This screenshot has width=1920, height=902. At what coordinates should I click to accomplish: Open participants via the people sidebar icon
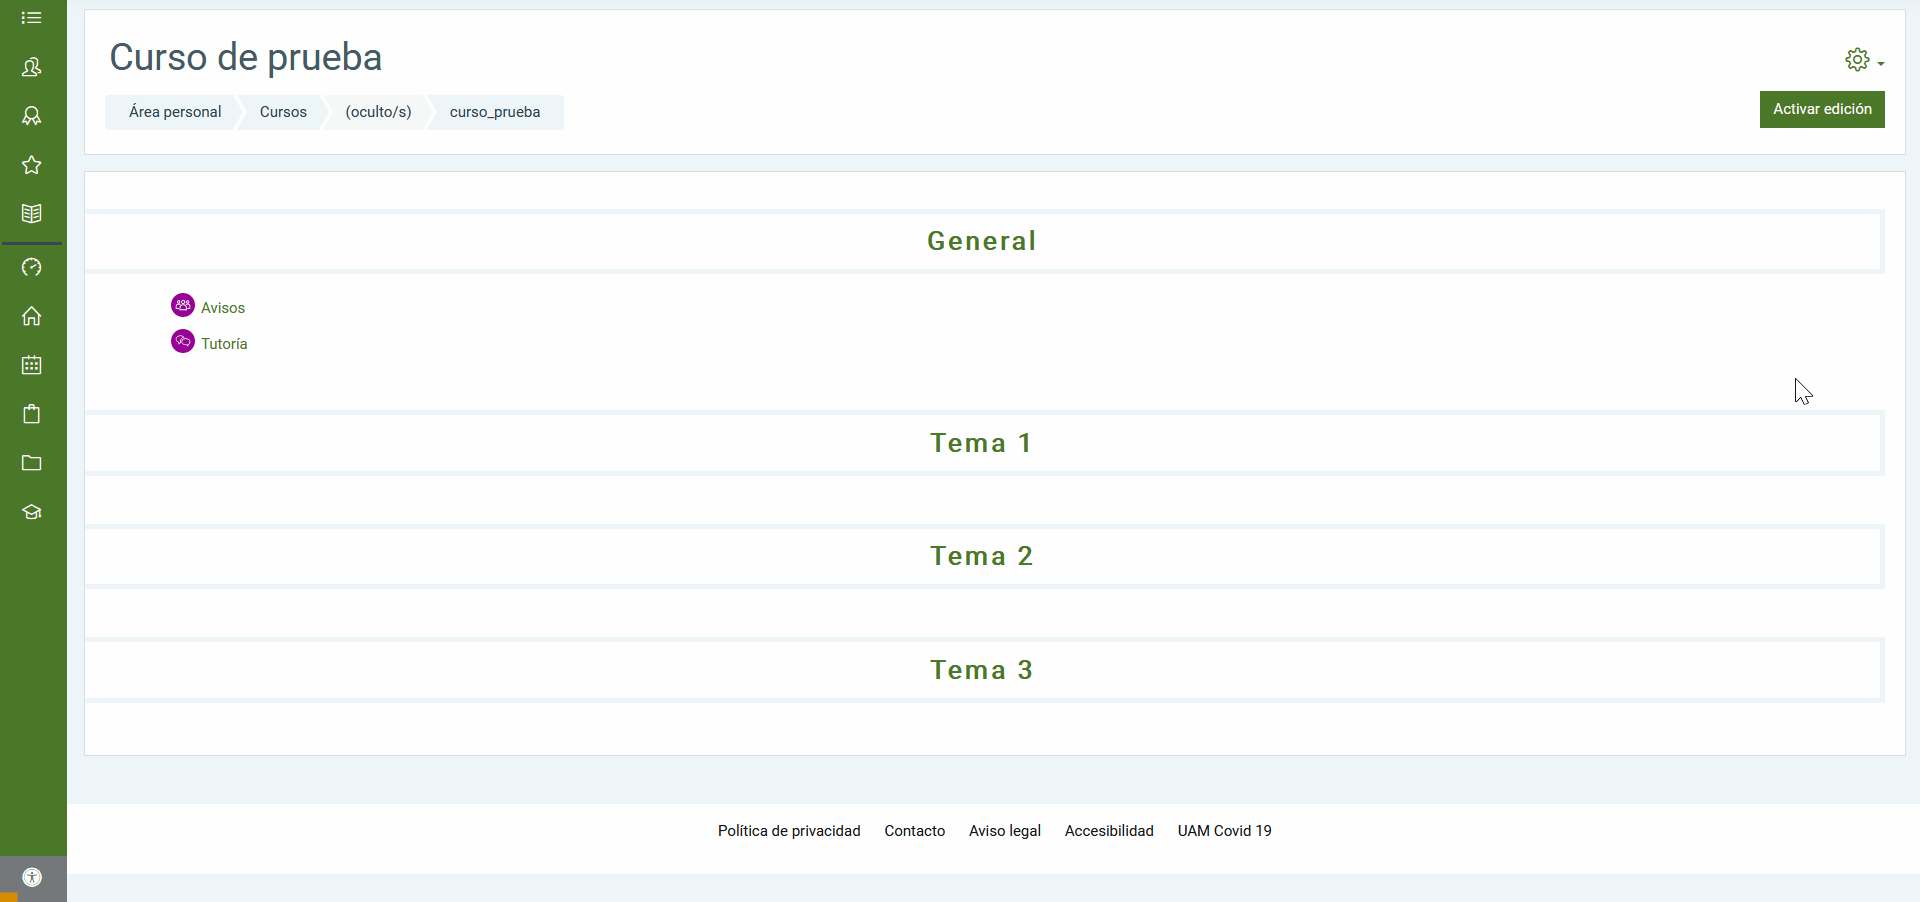(31, 67)
